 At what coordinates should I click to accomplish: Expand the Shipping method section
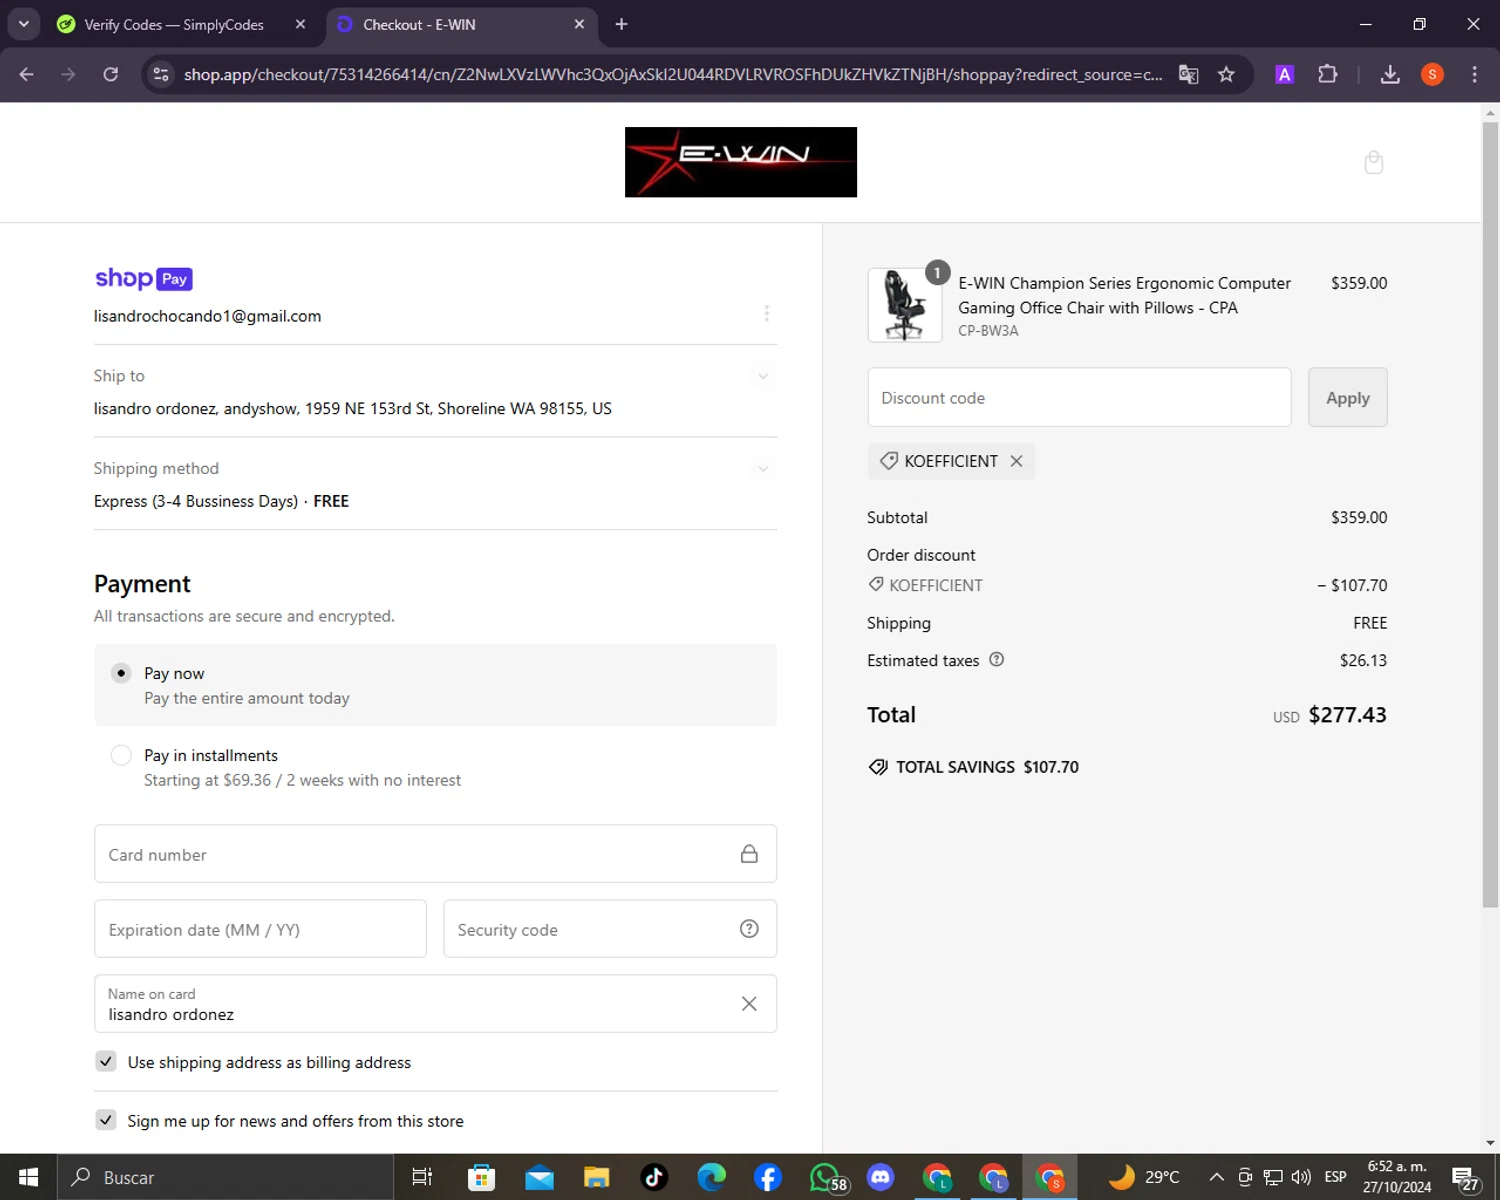click(763, 468)
